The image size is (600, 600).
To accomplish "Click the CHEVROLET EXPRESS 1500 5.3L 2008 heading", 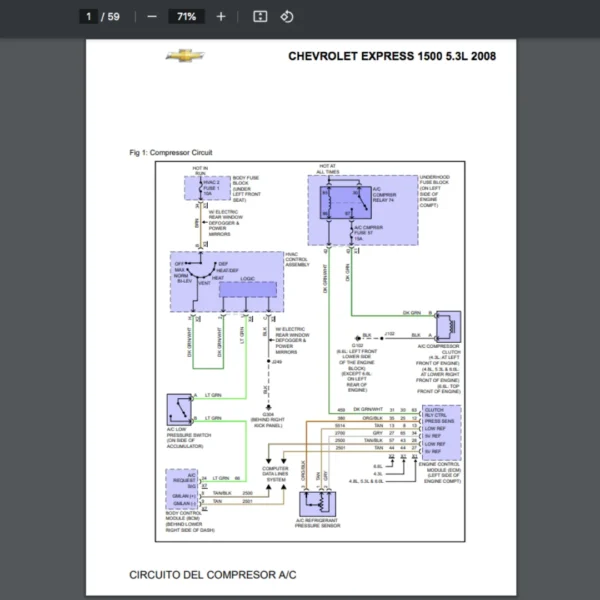I will [x=391, y=56].
